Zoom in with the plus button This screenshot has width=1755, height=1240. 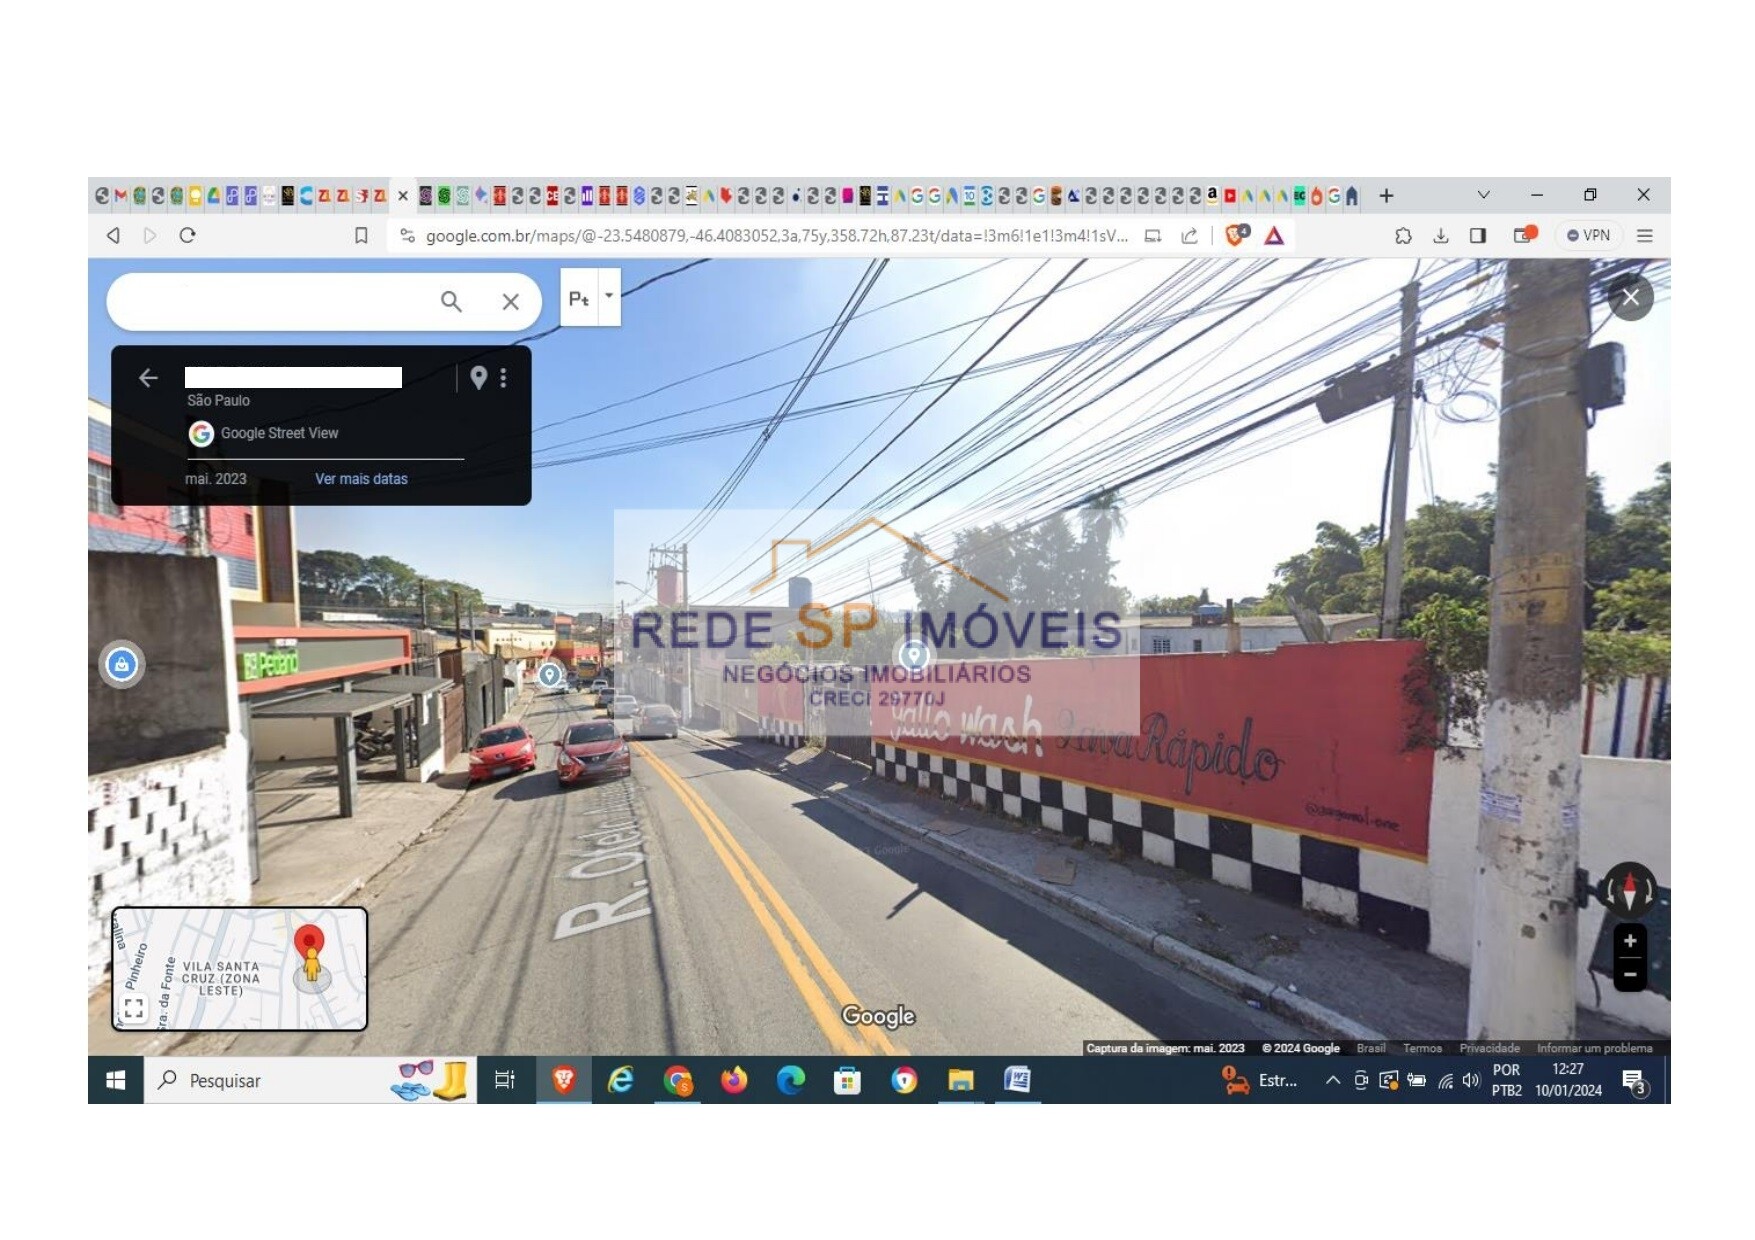1629,941
